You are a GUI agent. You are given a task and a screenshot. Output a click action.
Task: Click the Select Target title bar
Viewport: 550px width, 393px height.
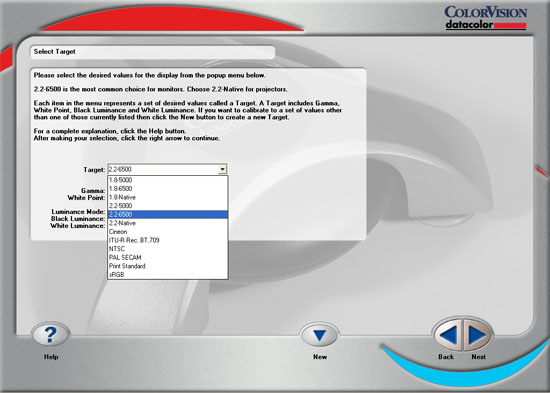point(153,52)
